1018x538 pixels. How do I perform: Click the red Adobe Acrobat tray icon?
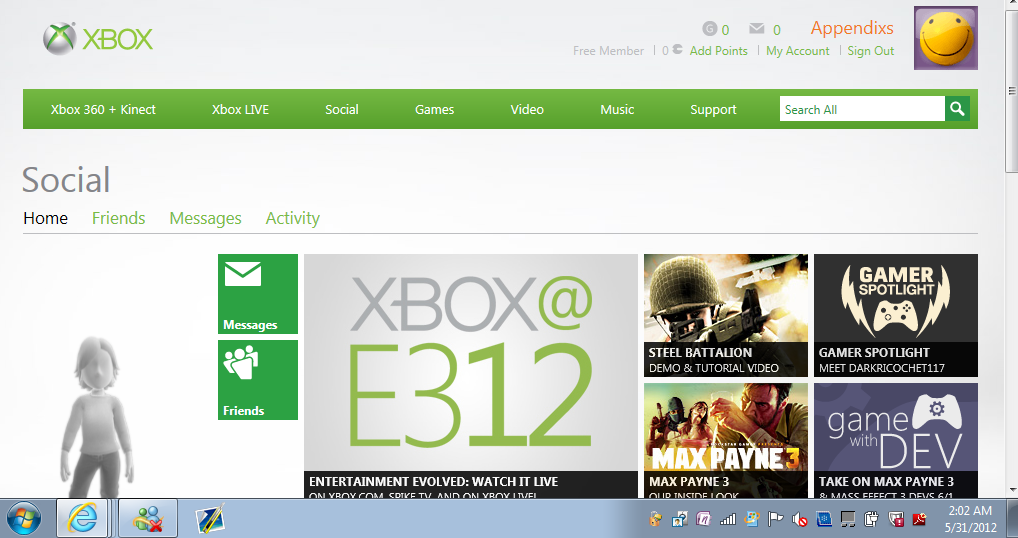920,519
